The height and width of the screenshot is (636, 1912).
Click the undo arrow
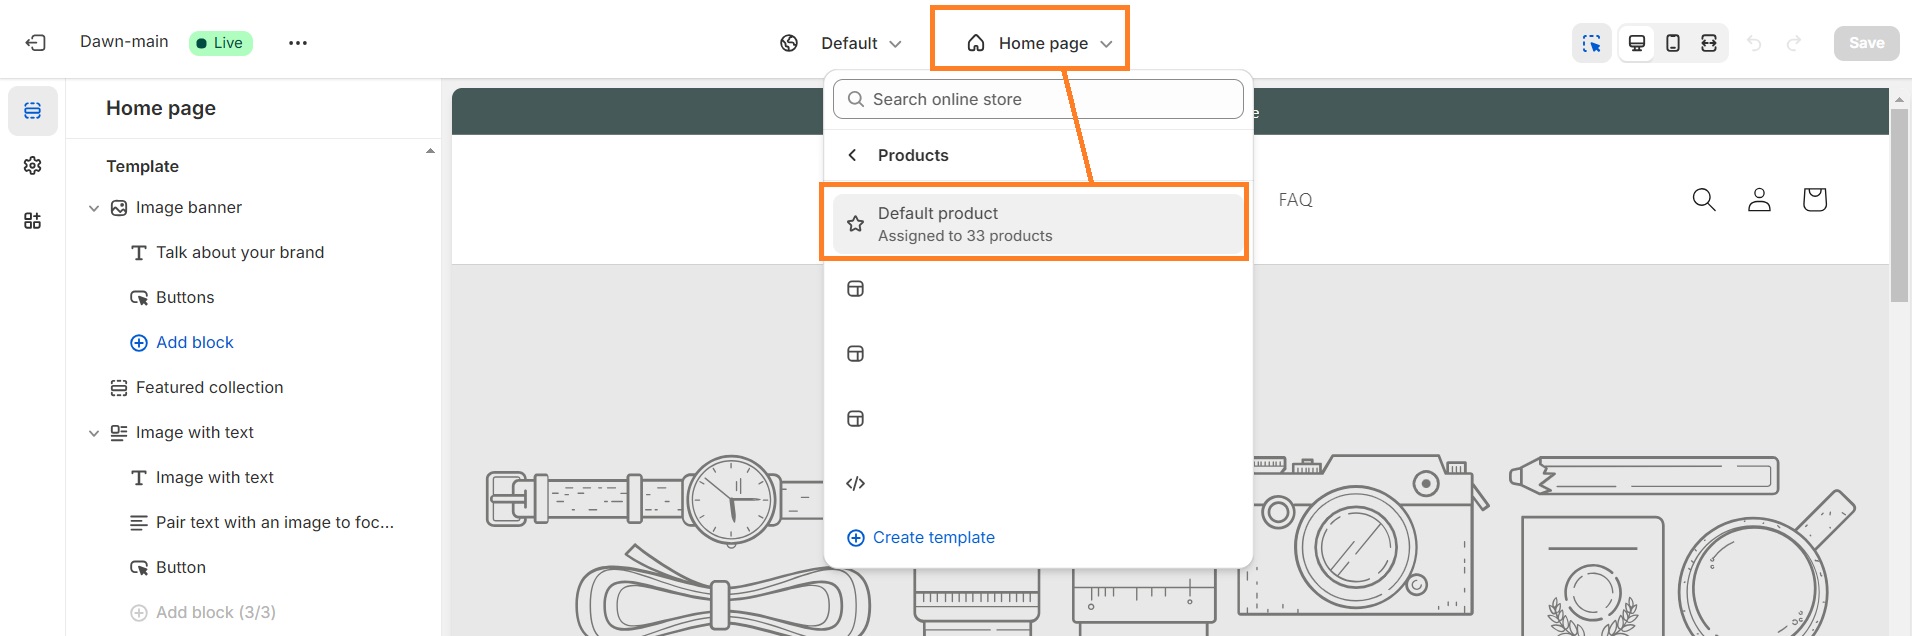1754,43
